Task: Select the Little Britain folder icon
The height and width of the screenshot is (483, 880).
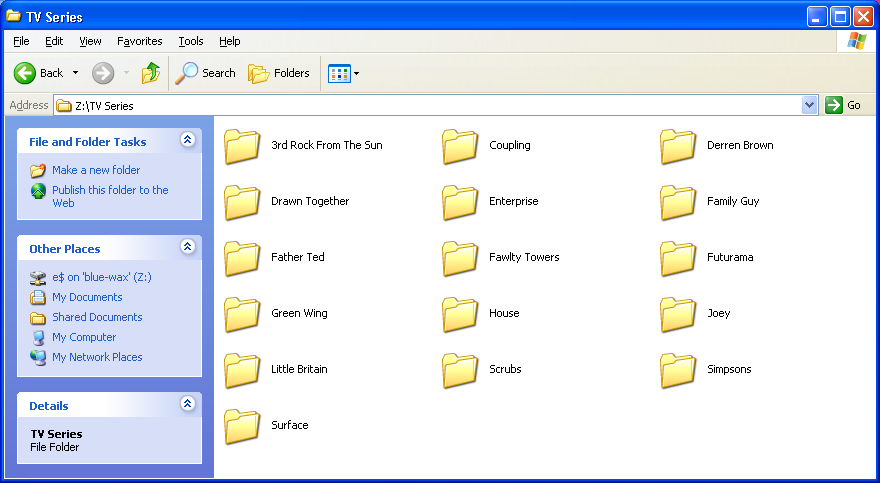Action: 242,371
